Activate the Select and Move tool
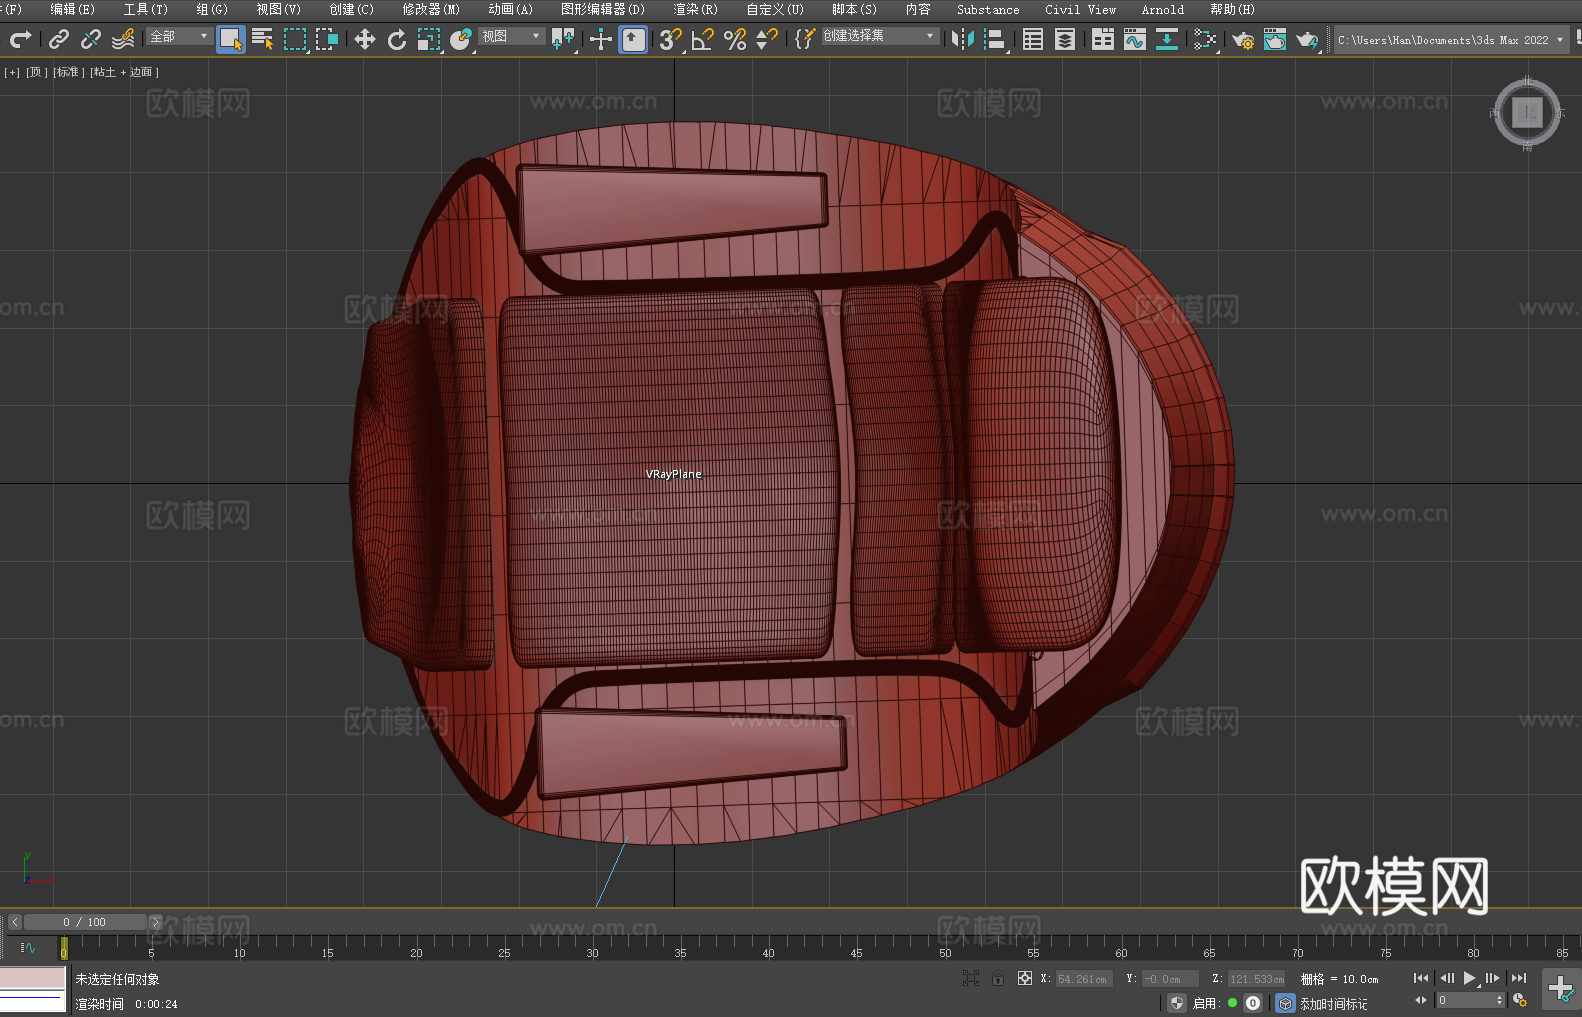Screen dimensions: 1582x1017 tap(365, 39)
